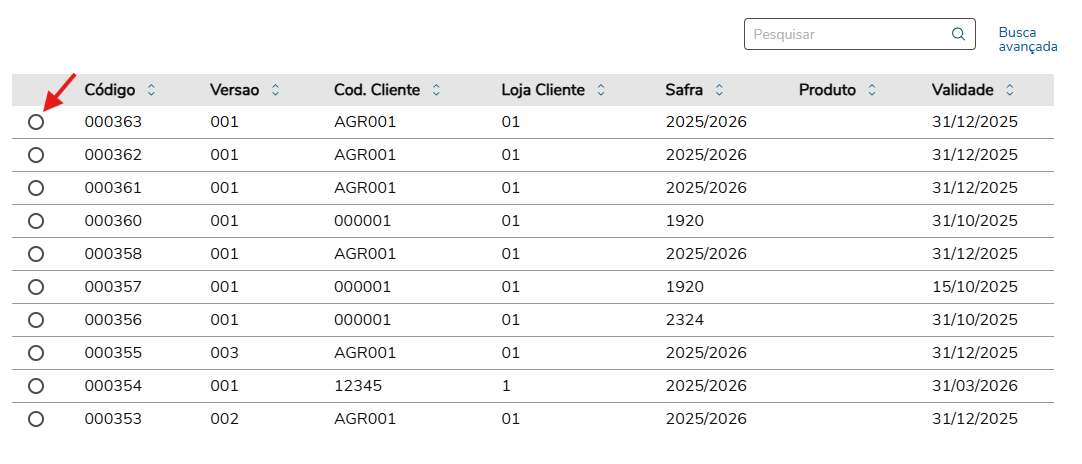Viewport: 1082px width, 464px height.
Task: Sort by Loja Cliente arrow icon
Action: [601, 90]
